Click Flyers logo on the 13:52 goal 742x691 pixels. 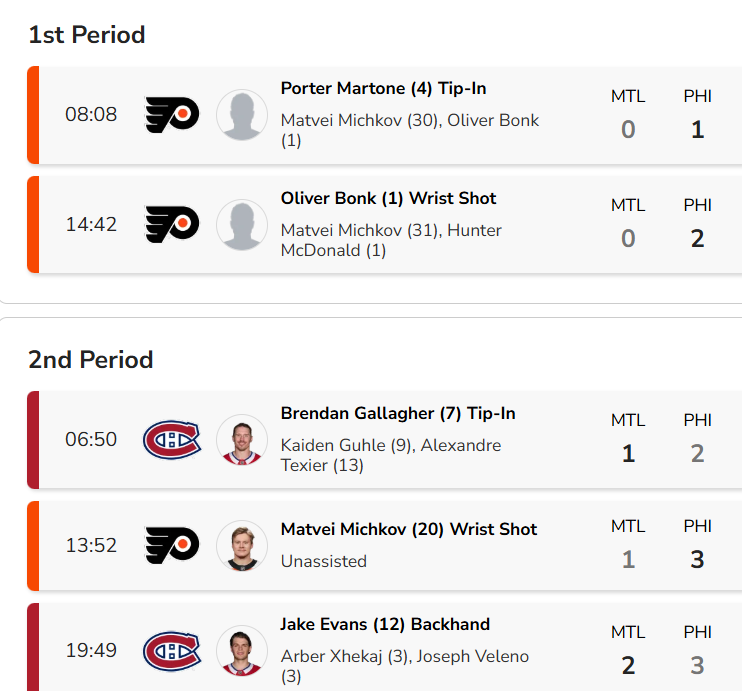pos(172,546)
